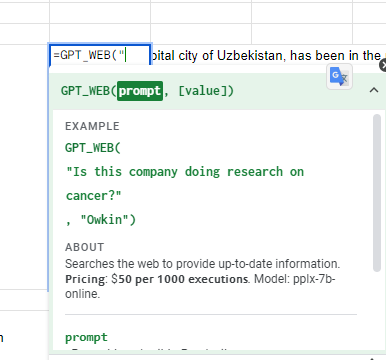Select the empty cell directly above formula cell
This screenshot has width=386, height=360.
coord(100,34)
